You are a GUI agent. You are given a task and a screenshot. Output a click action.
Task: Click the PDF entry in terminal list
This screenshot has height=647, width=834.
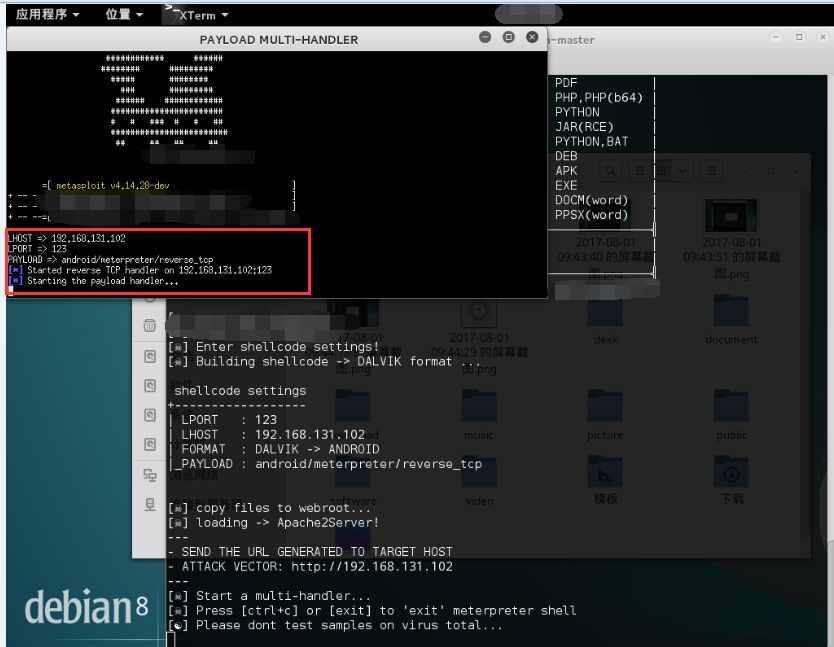coord(566,83)
